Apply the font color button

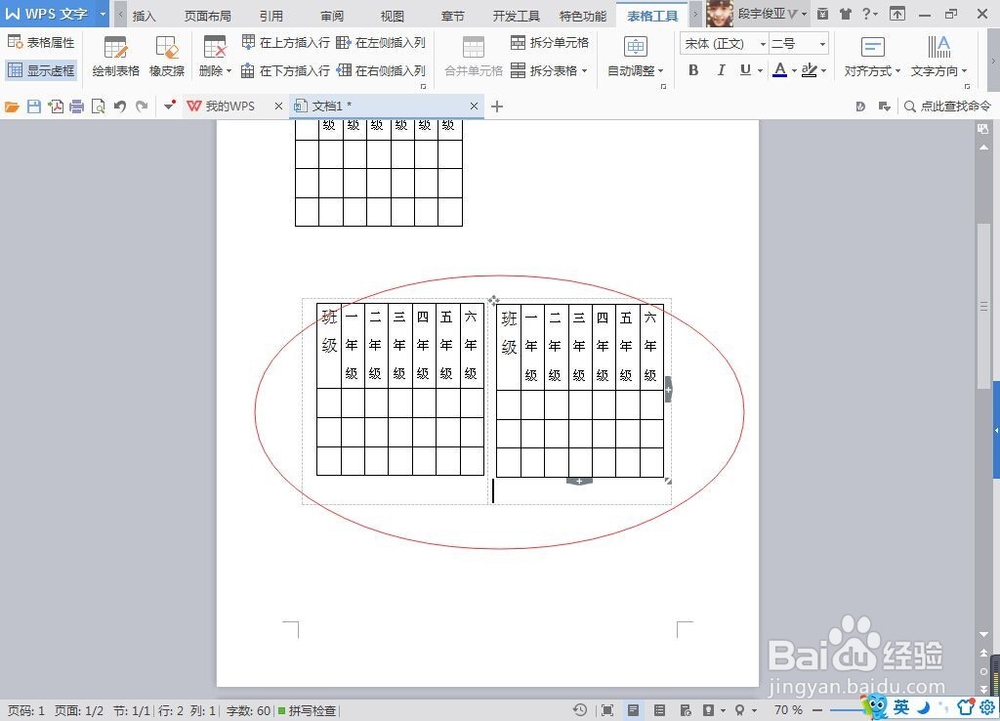coord(779,70)
